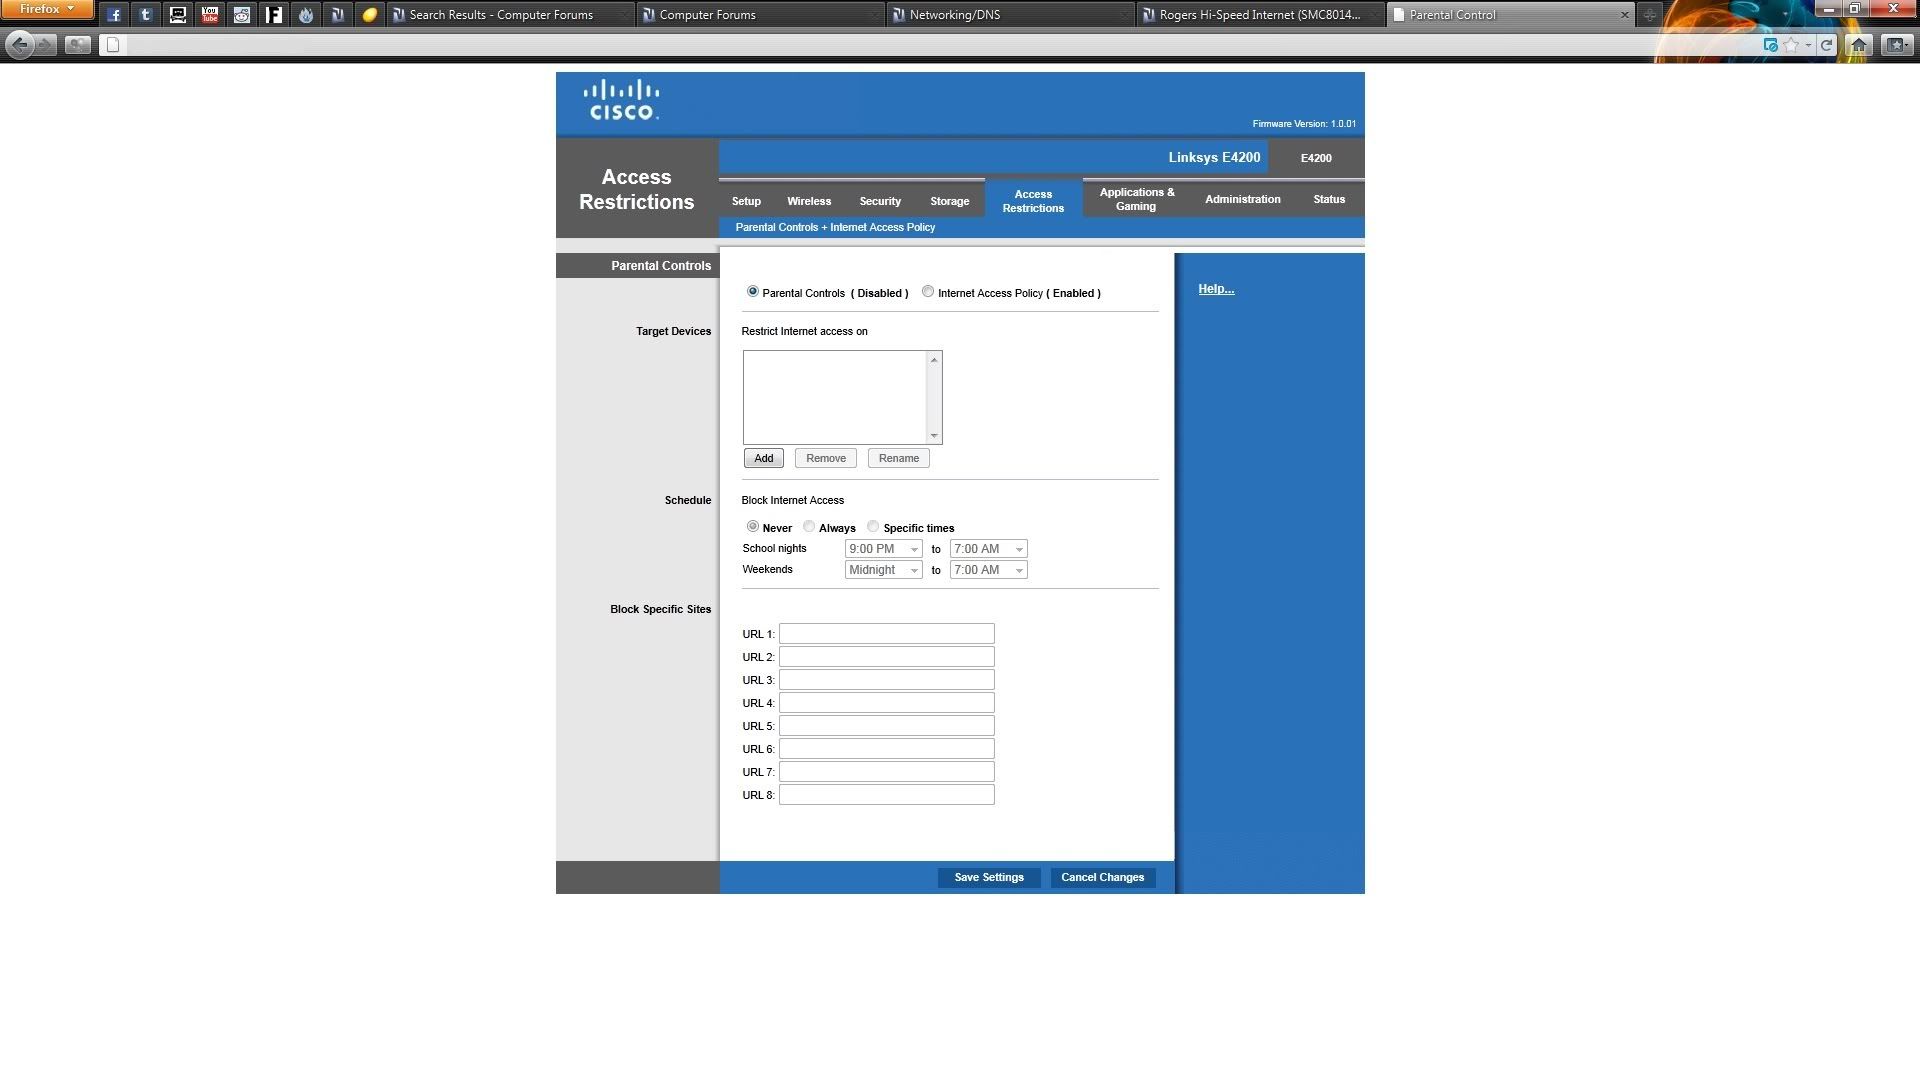Choose the Never block schedule option
Viewport: 1920px width, 1080px height.
coord(753,526)
